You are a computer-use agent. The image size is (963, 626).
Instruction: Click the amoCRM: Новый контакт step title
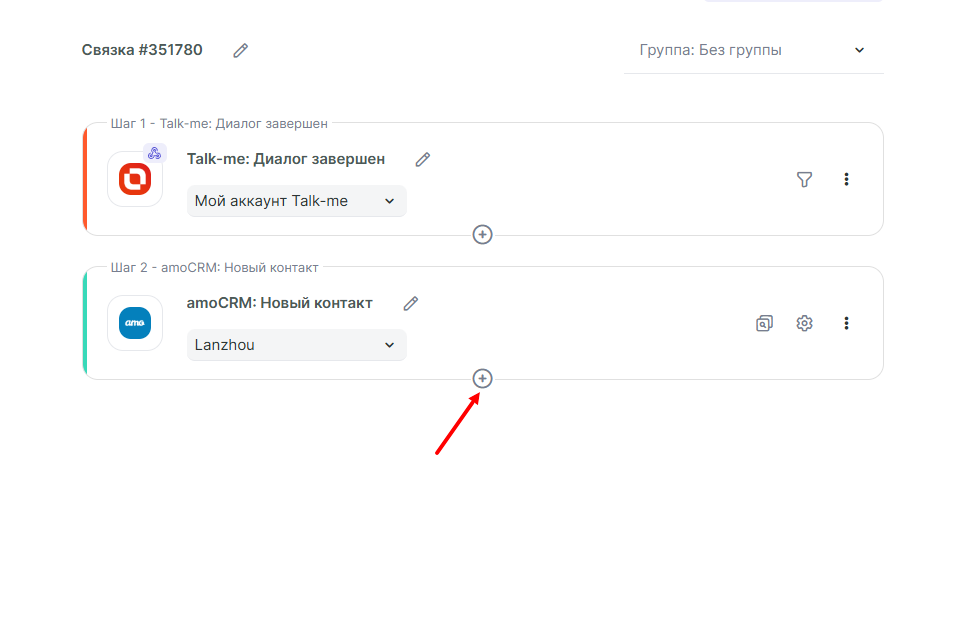[x=280, y=303]
